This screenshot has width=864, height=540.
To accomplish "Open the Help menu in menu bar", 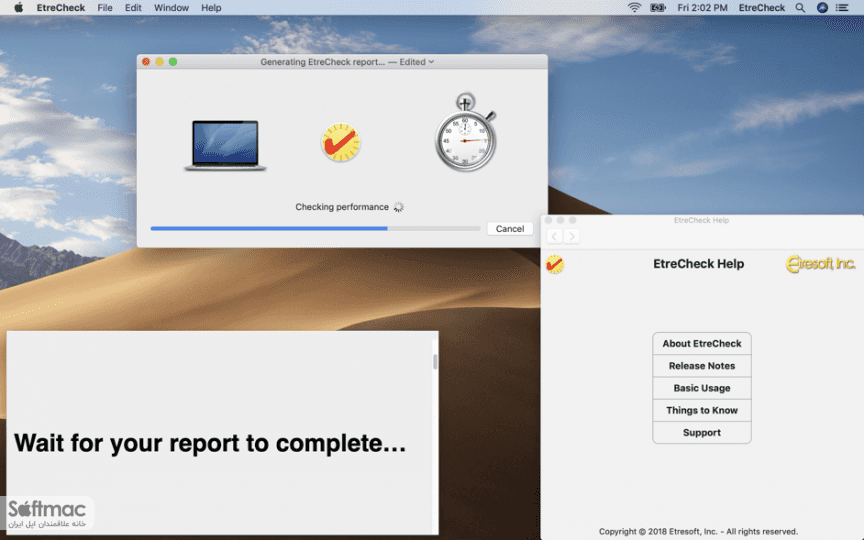I will coord(211,8).
